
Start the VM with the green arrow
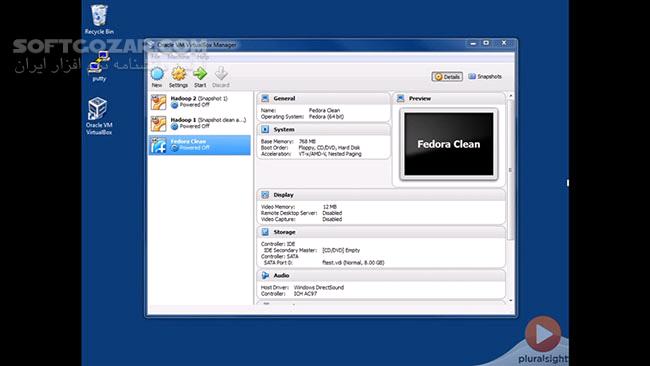click(200, 77)
